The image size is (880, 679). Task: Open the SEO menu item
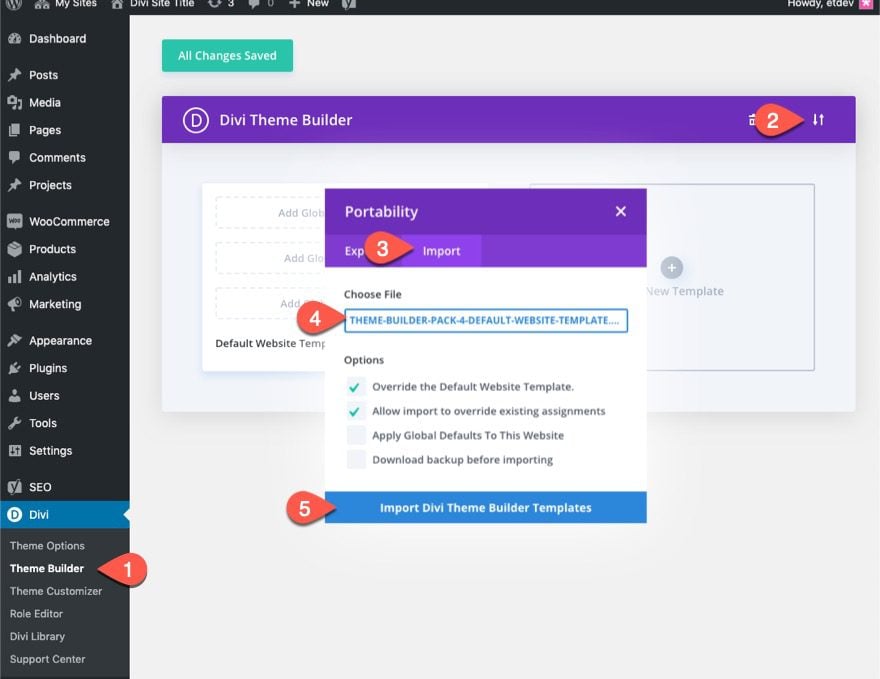(40, 487)
